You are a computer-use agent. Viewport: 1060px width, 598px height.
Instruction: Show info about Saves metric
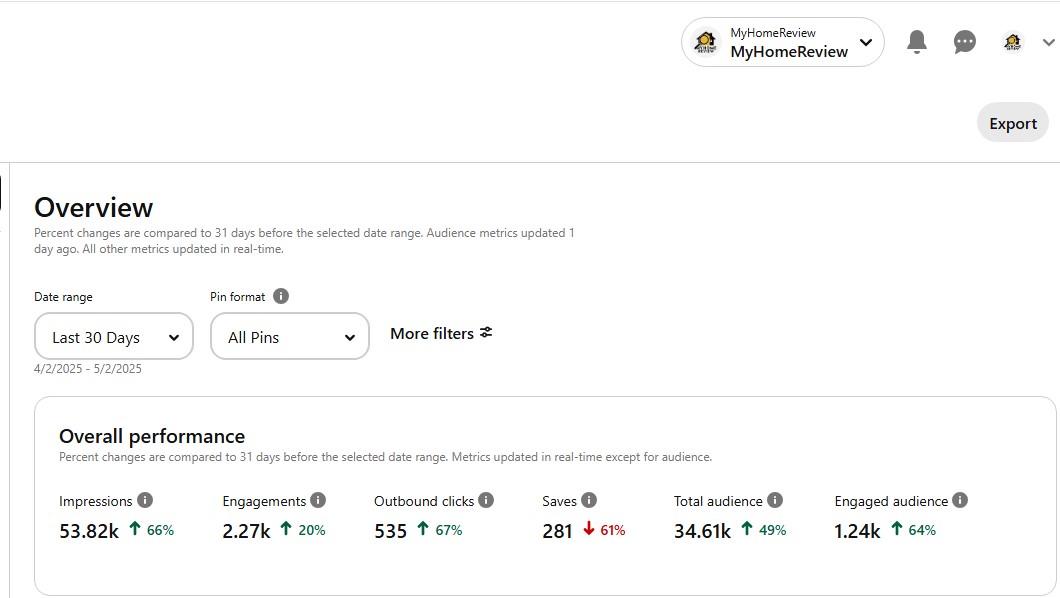coord(589,500)
